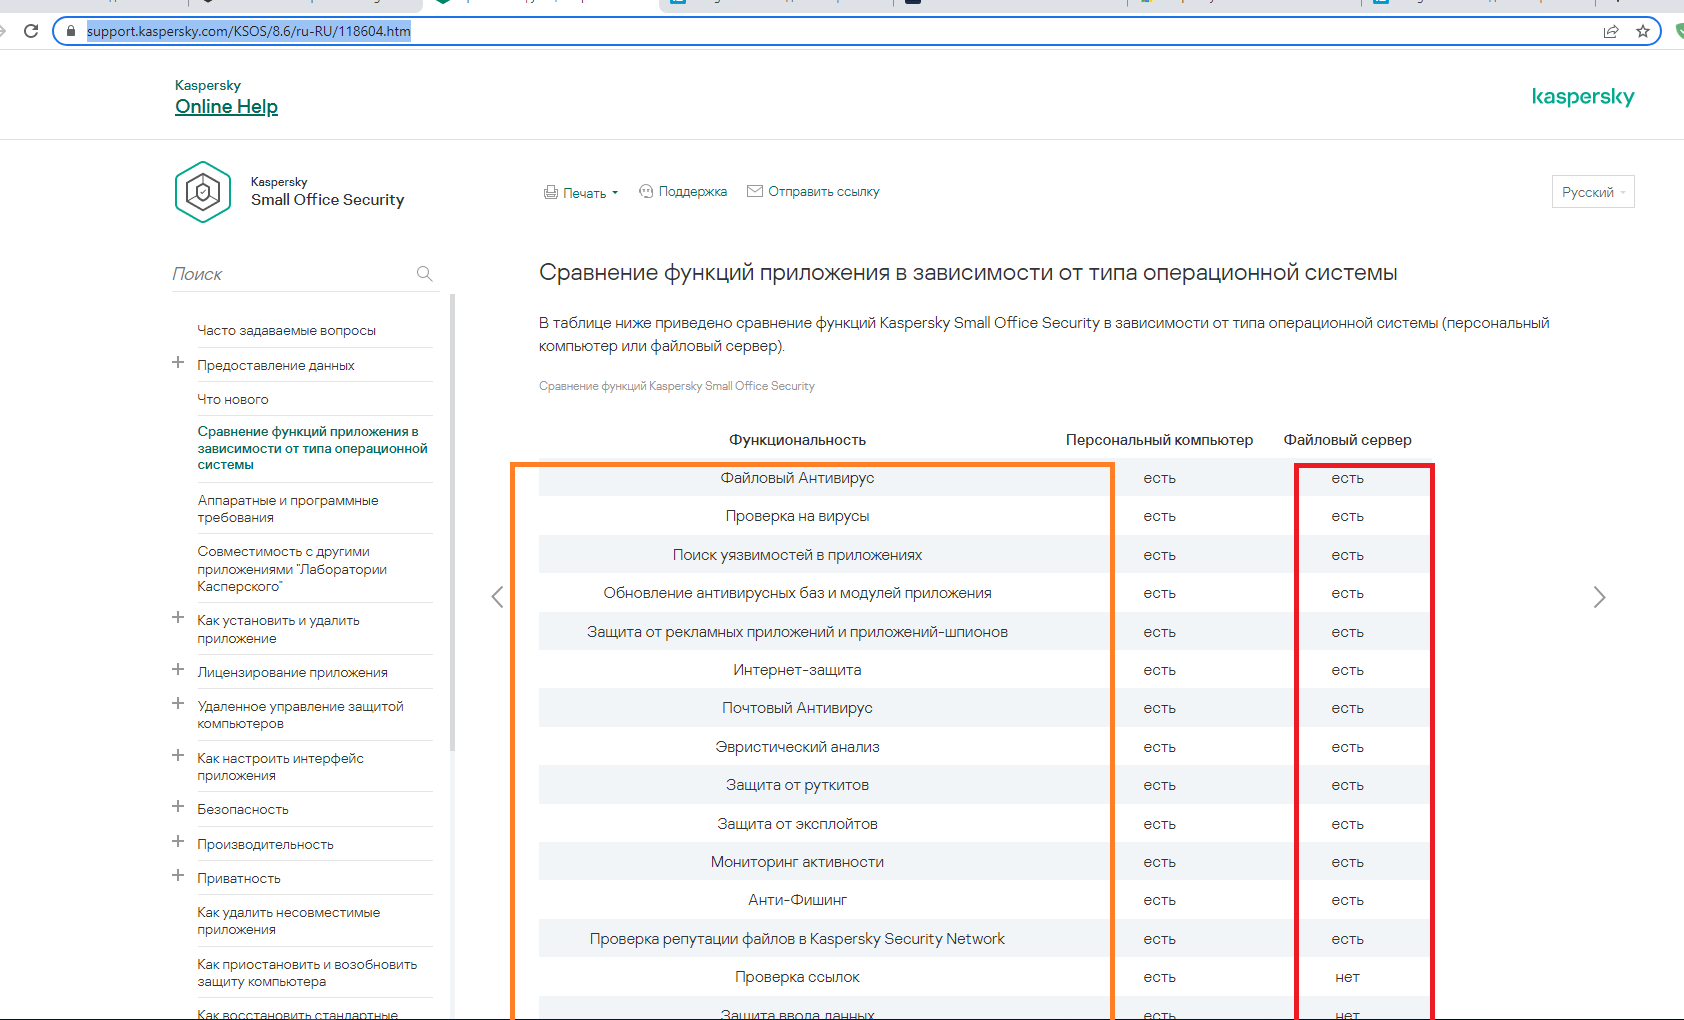The image size is (1684, 1020).
Task: Click the table caption Сравнение функций Kaspersky
Action: click(x=676, y=386)
